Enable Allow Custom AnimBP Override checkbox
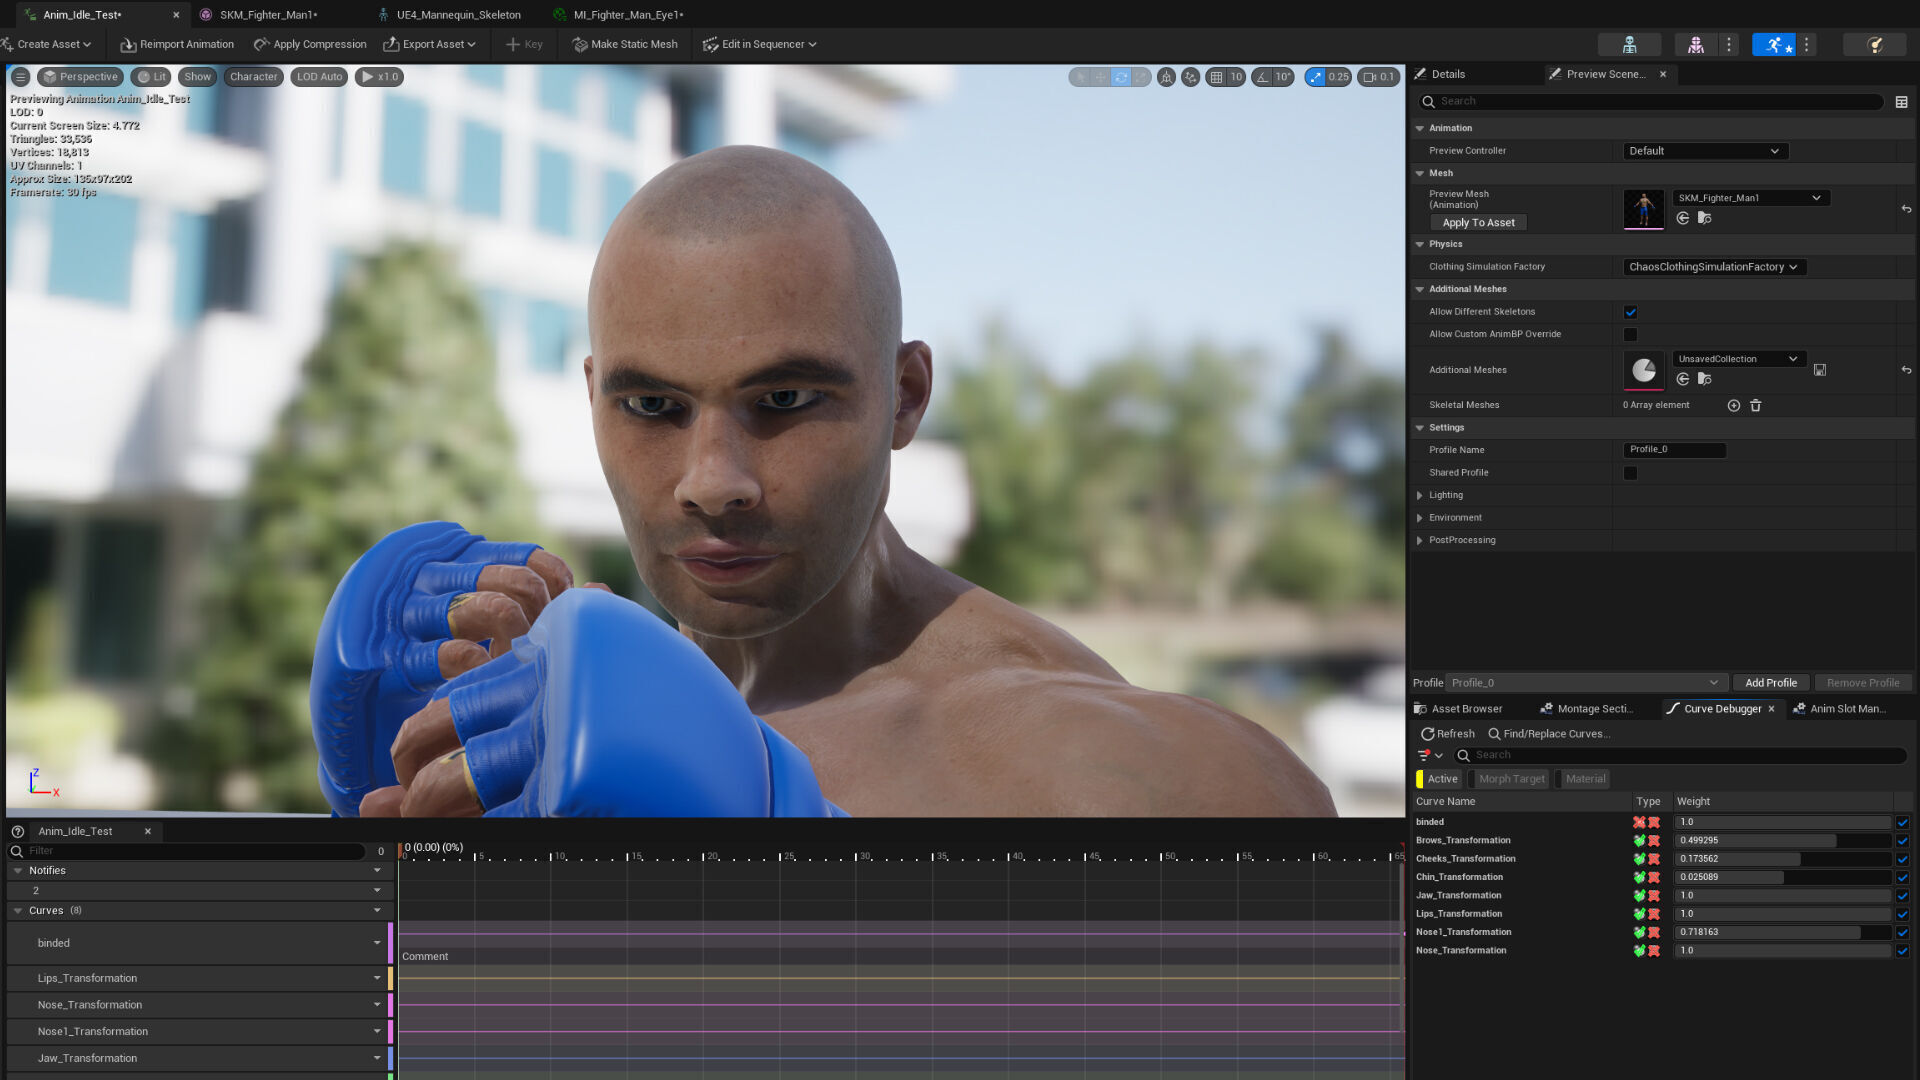This screenshot has width=1920, height=1080. tap(1631, 335)
